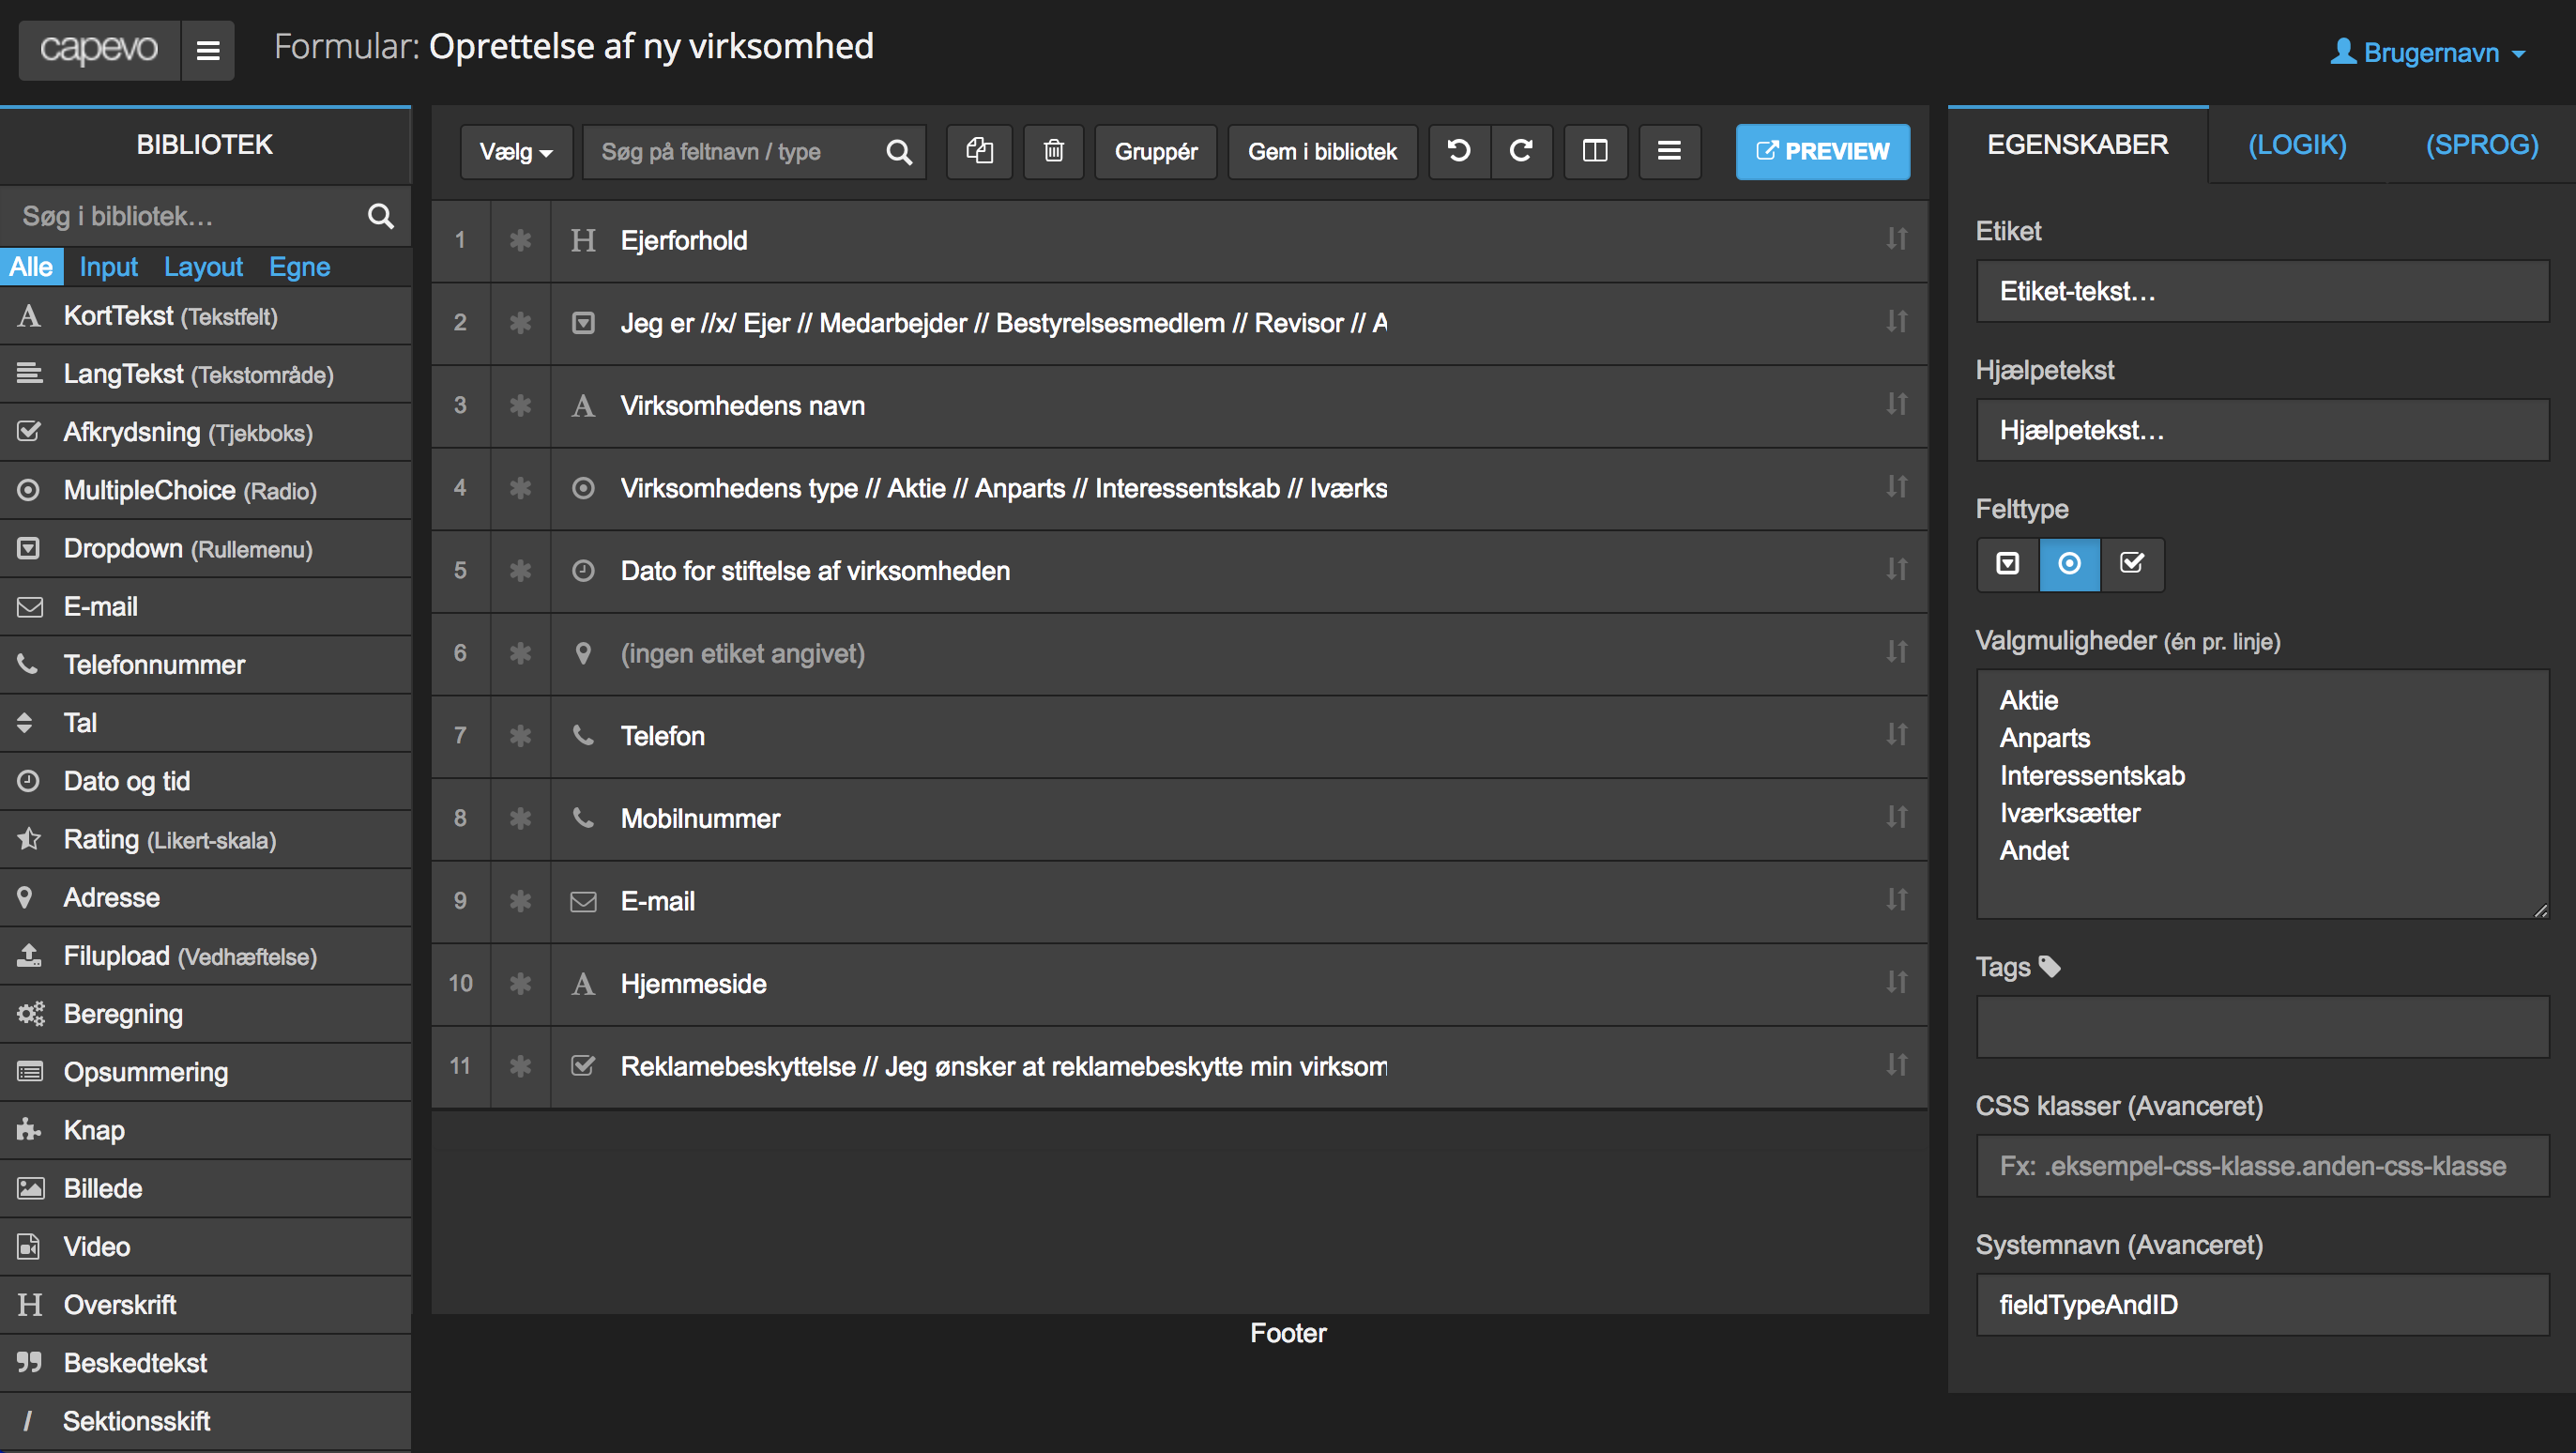
Task: Click the magnifier icon in Bibliotek search
Action: pyautogui.click(x=381, y=215)
